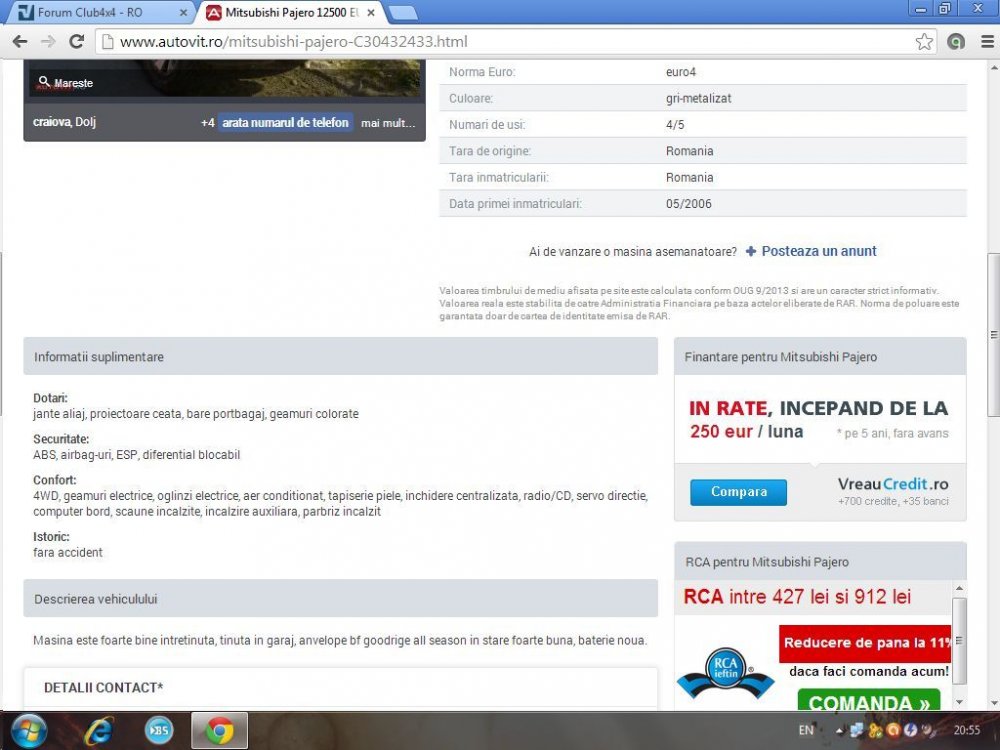
Task: Click the system clock showing 20:55
Action: pos(967,730)
